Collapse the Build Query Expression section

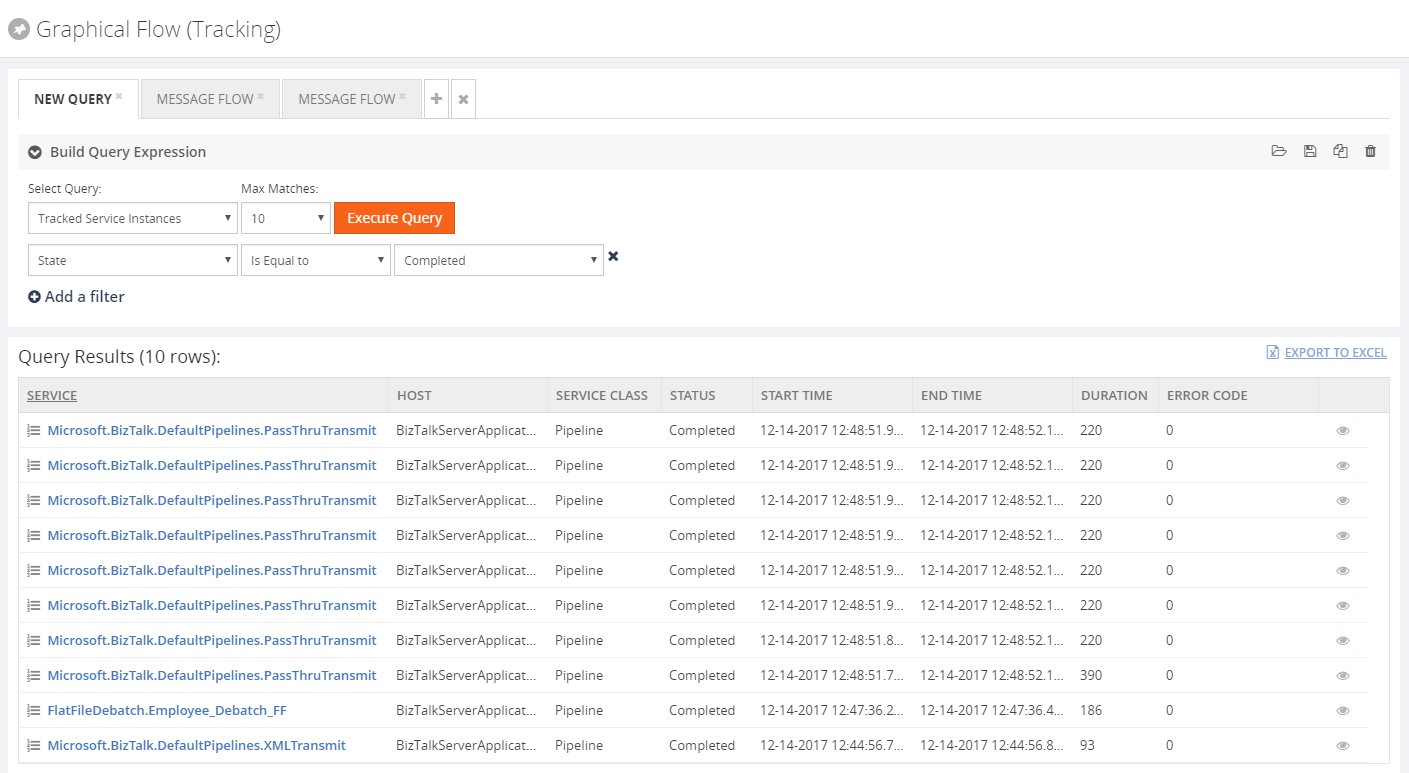coord(34,151)
